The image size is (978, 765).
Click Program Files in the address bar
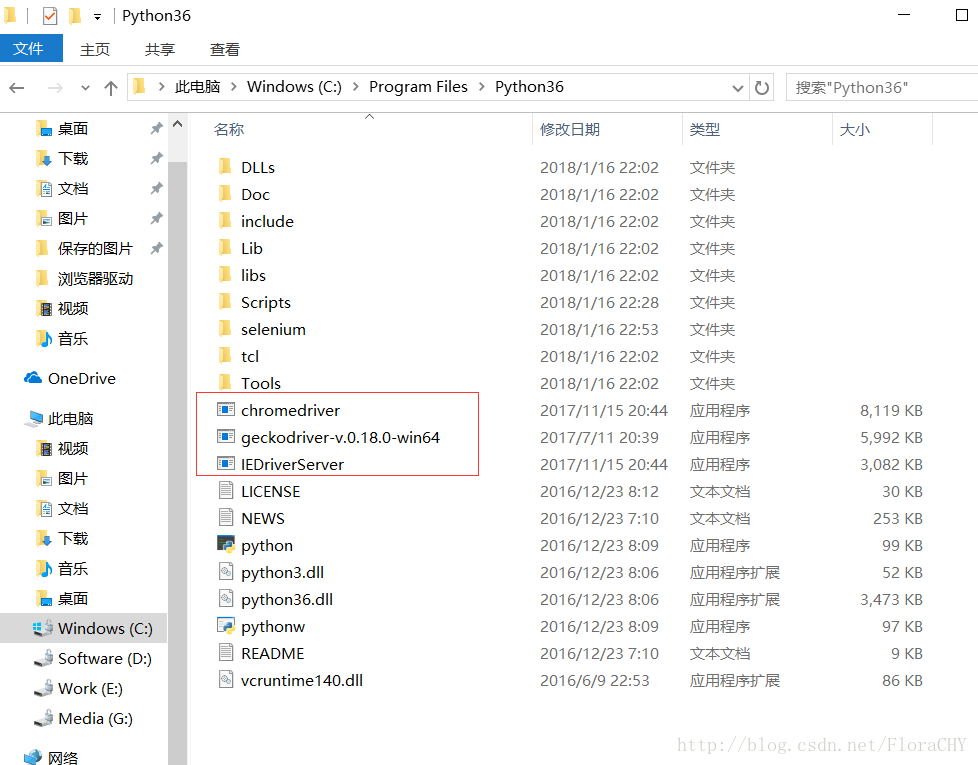(x=418, y=87)
